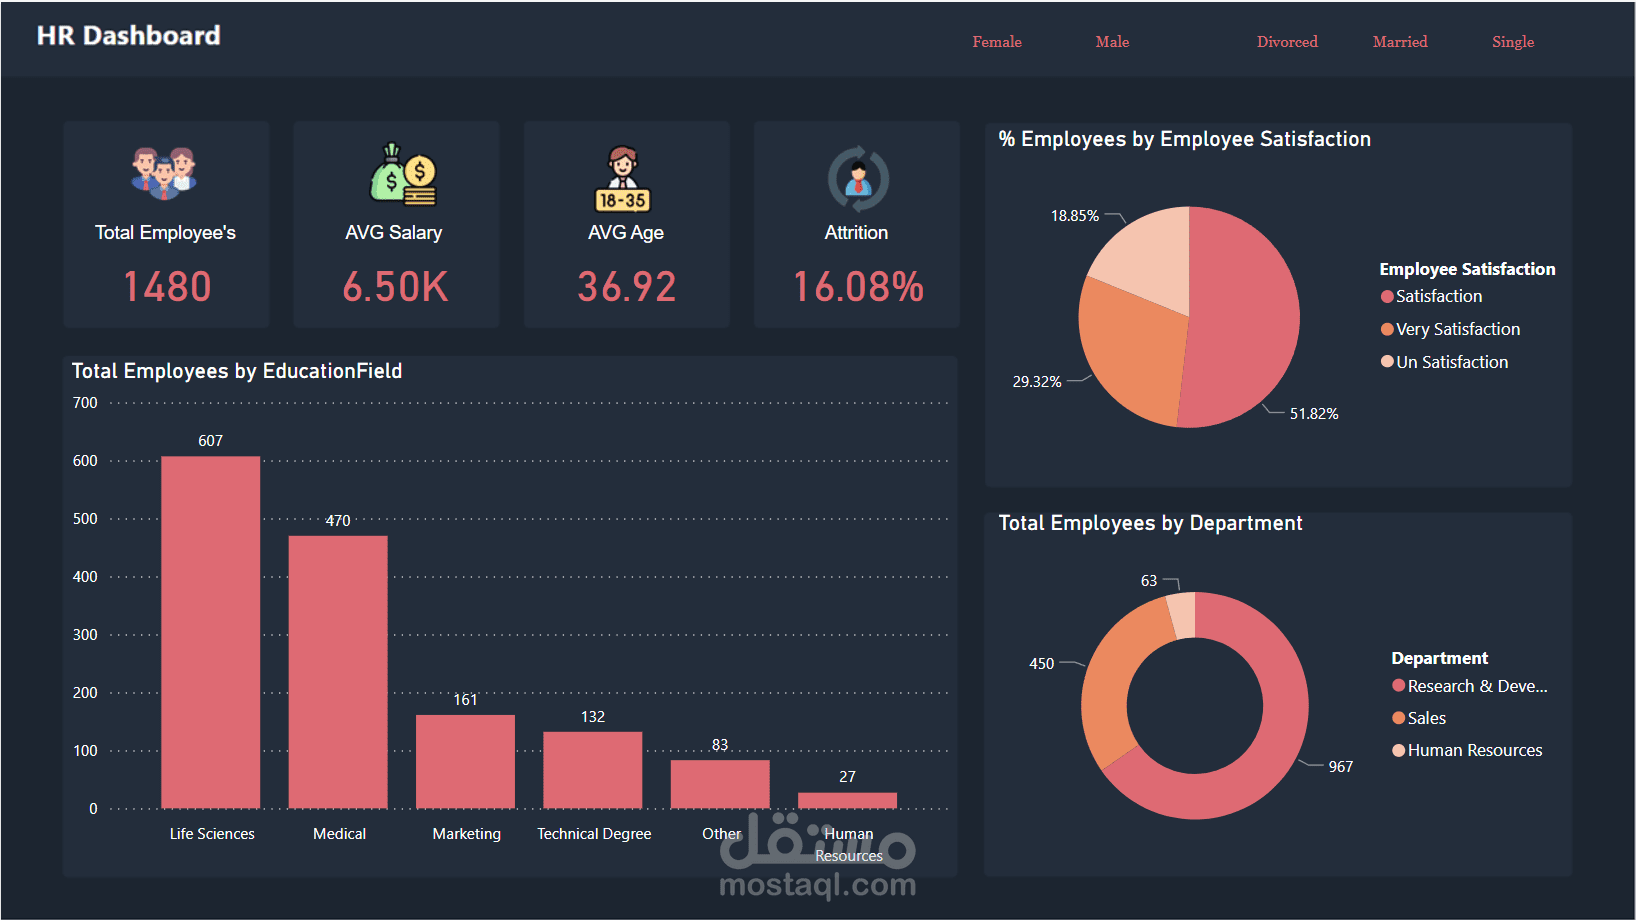The image size is (1636, 920).
Task: Select the Human Resources legend bullet
Action: [x=1398, y=750]
